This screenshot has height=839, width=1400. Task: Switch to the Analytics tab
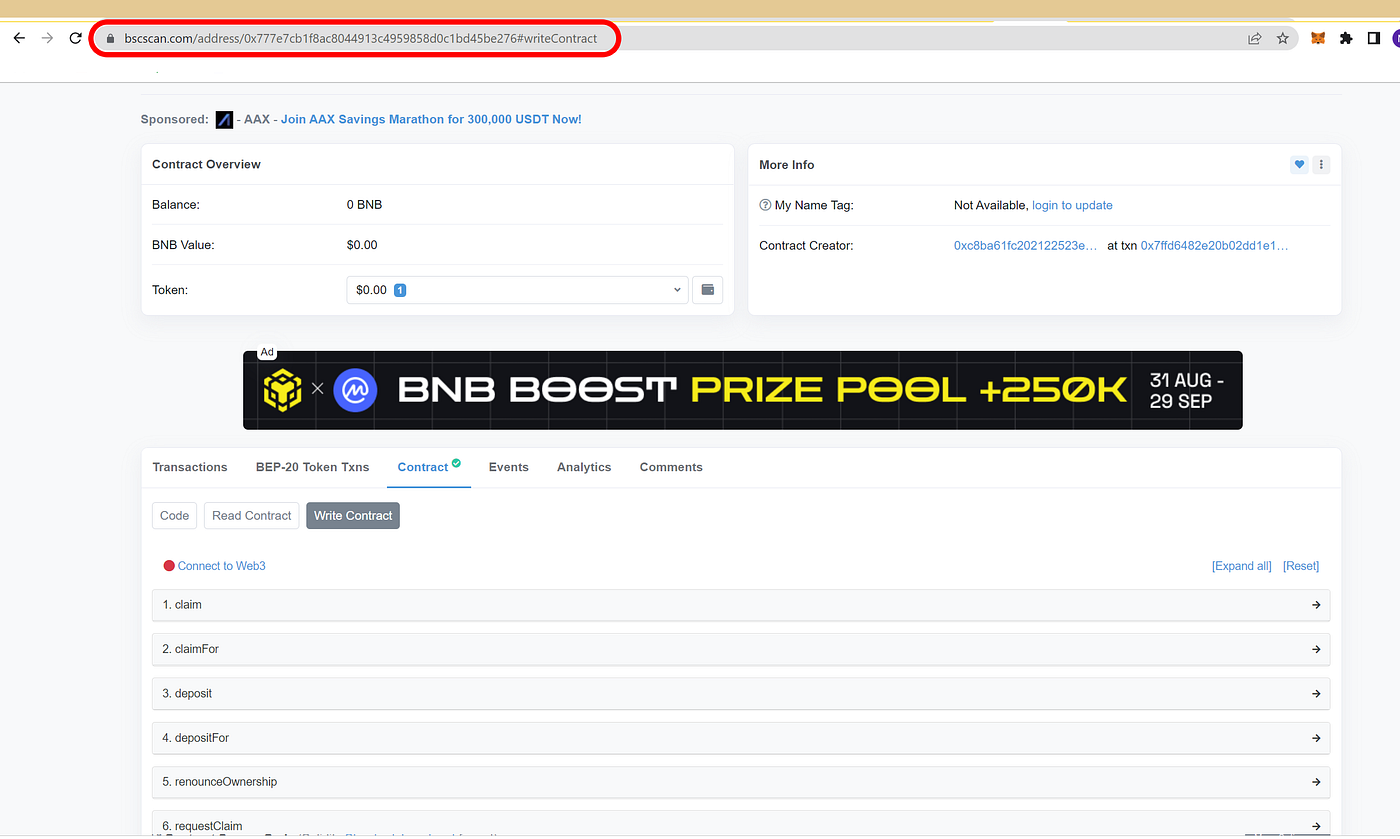click(584, 467)
